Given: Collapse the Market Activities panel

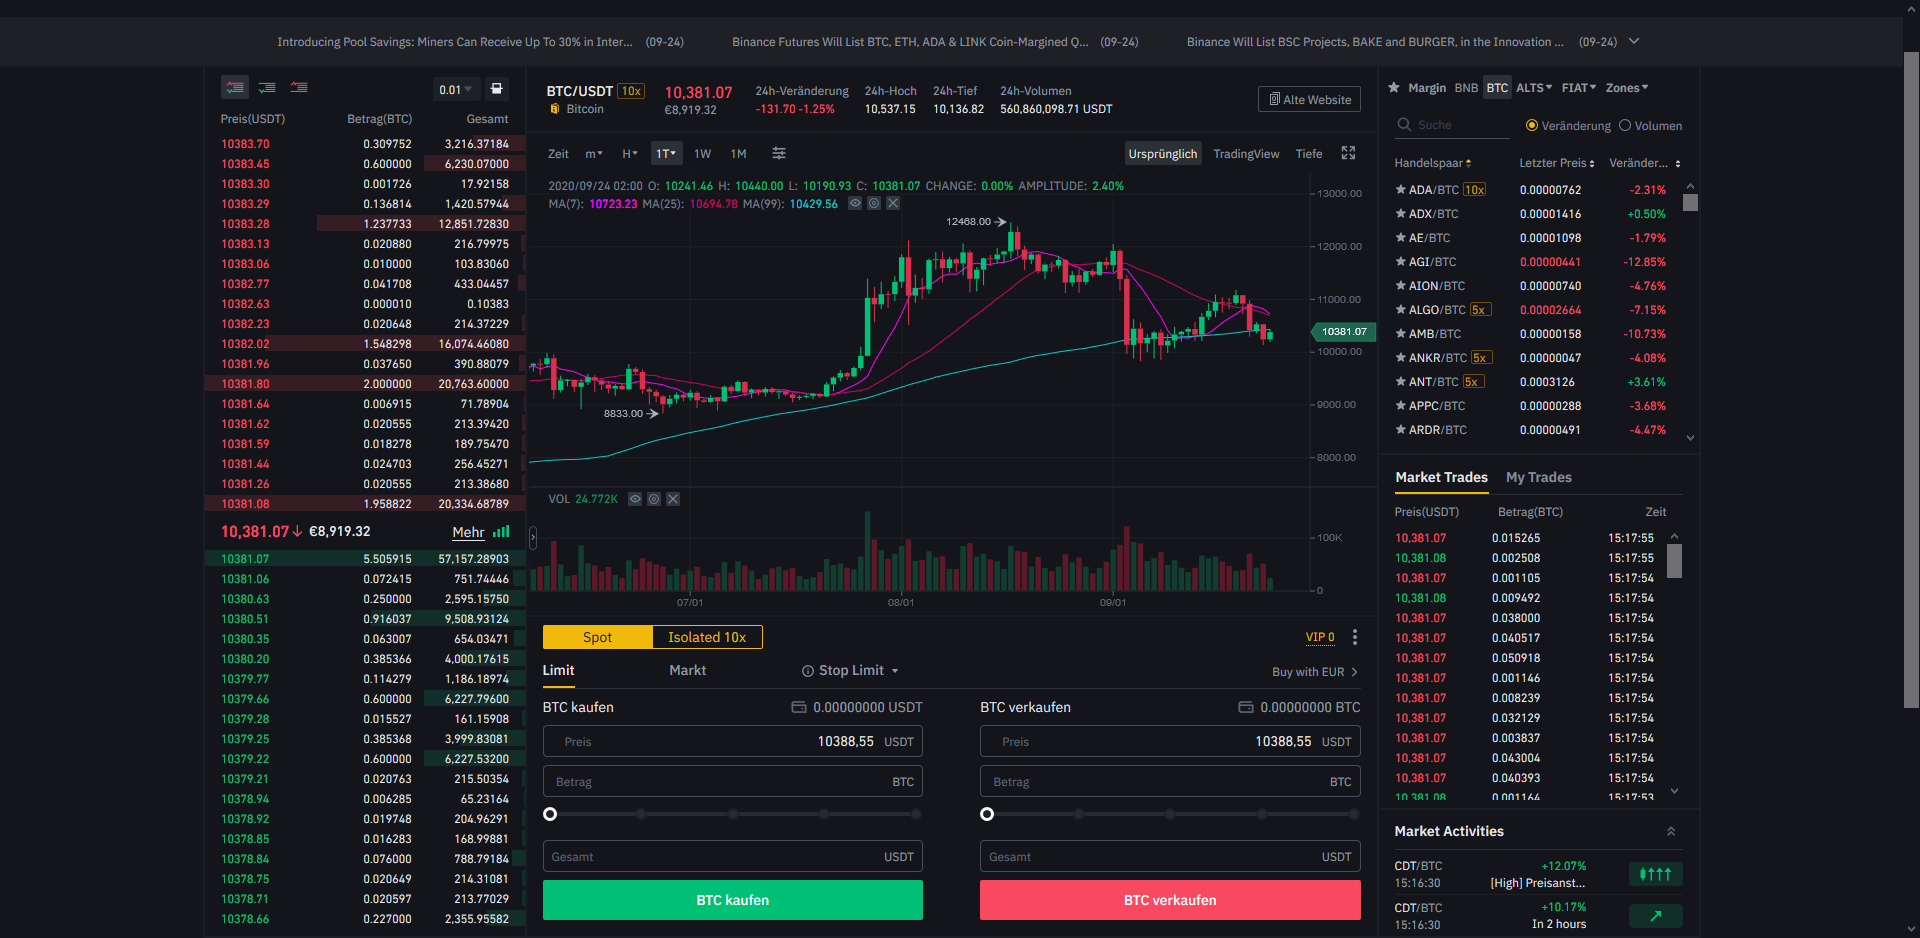Looking at the screenshot, I should 1671,831.
